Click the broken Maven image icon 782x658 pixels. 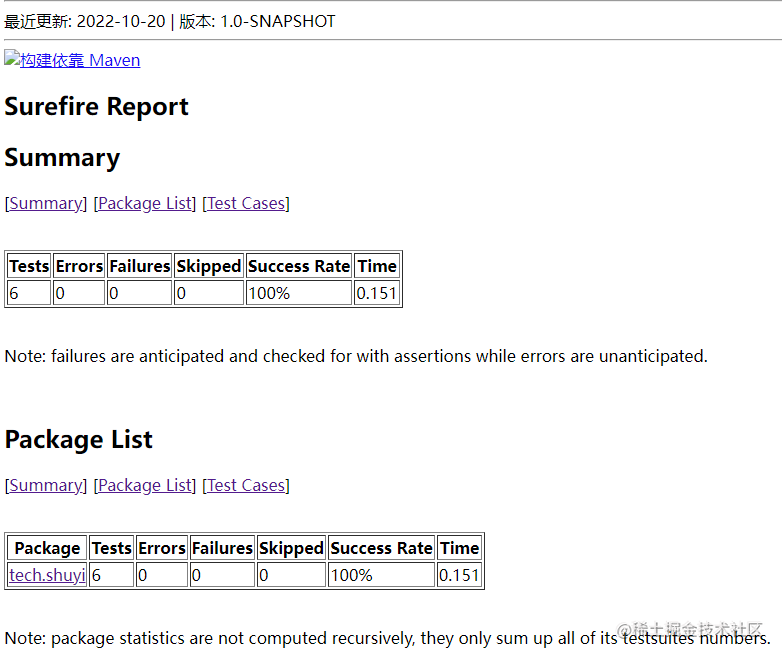pos(12,58)
